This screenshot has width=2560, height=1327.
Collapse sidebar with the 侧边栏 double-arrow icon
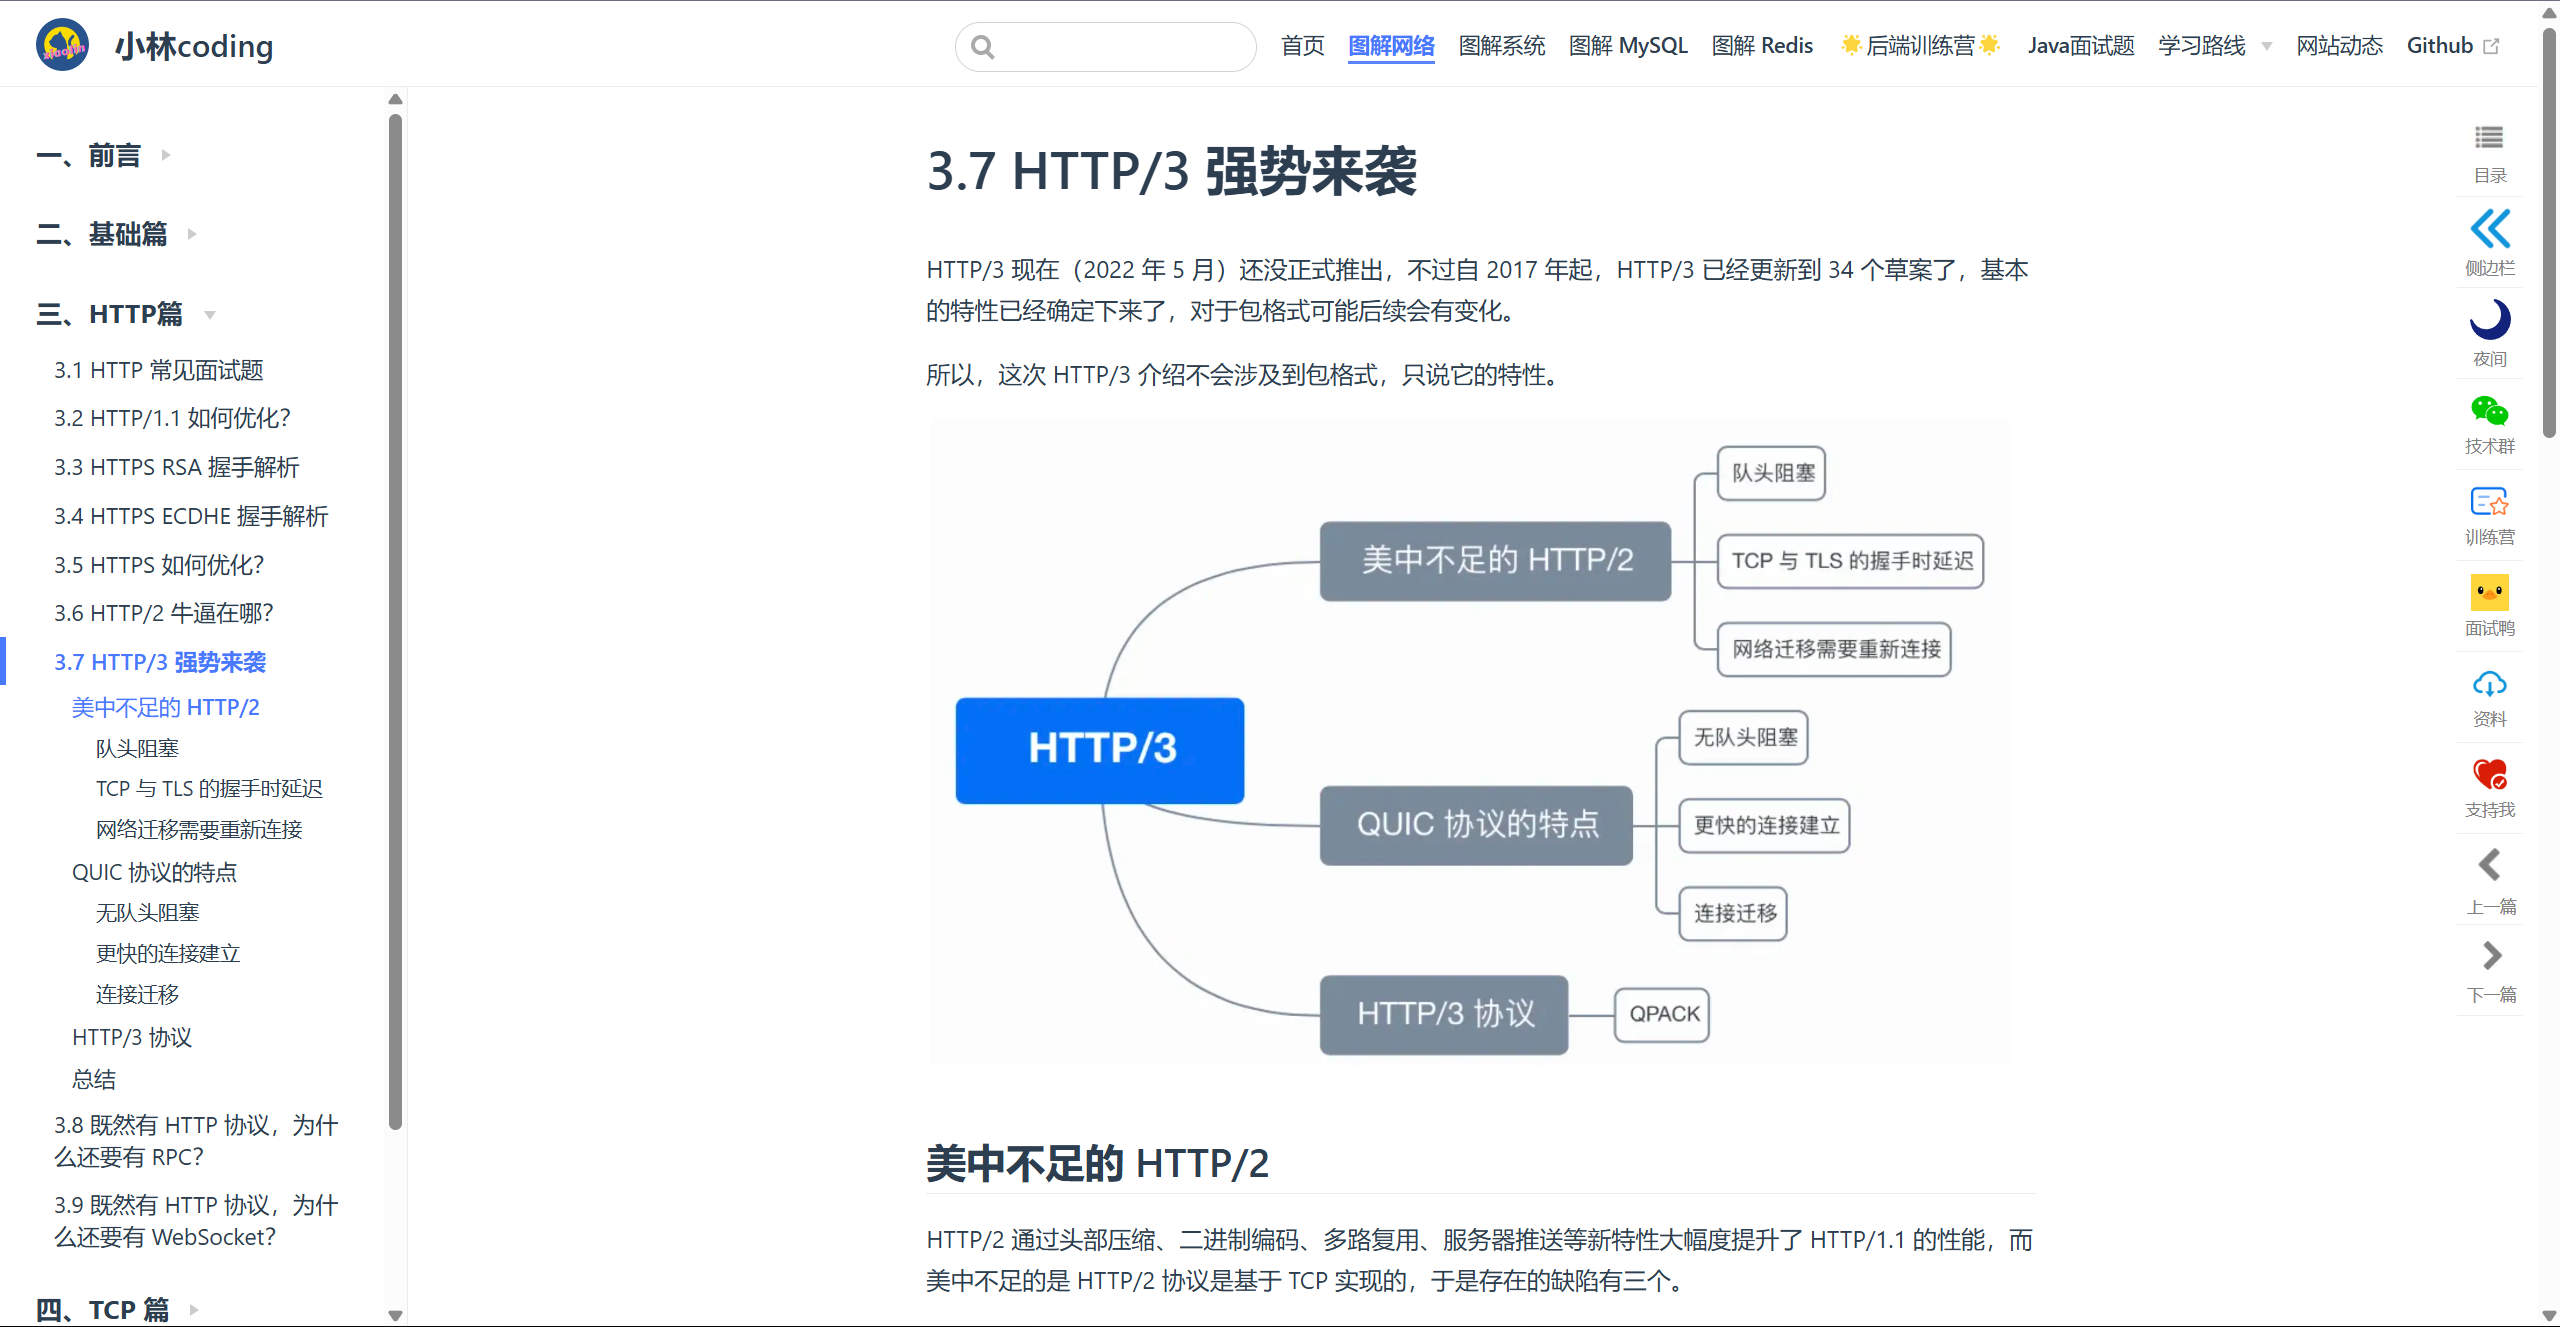2489,229
